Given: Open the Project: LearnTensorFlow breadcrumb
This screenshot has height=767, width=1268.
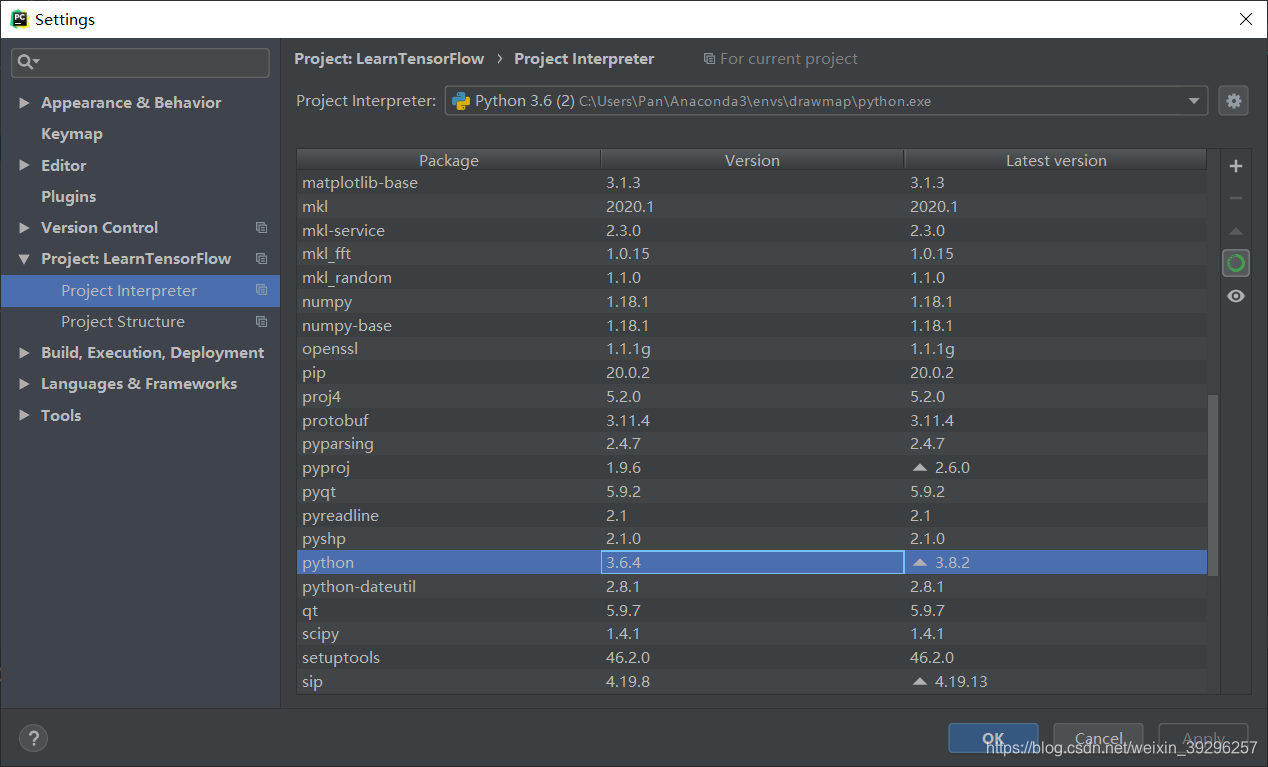Looking at the screenshot, I should pyautogui.click(x=389, y=58).
